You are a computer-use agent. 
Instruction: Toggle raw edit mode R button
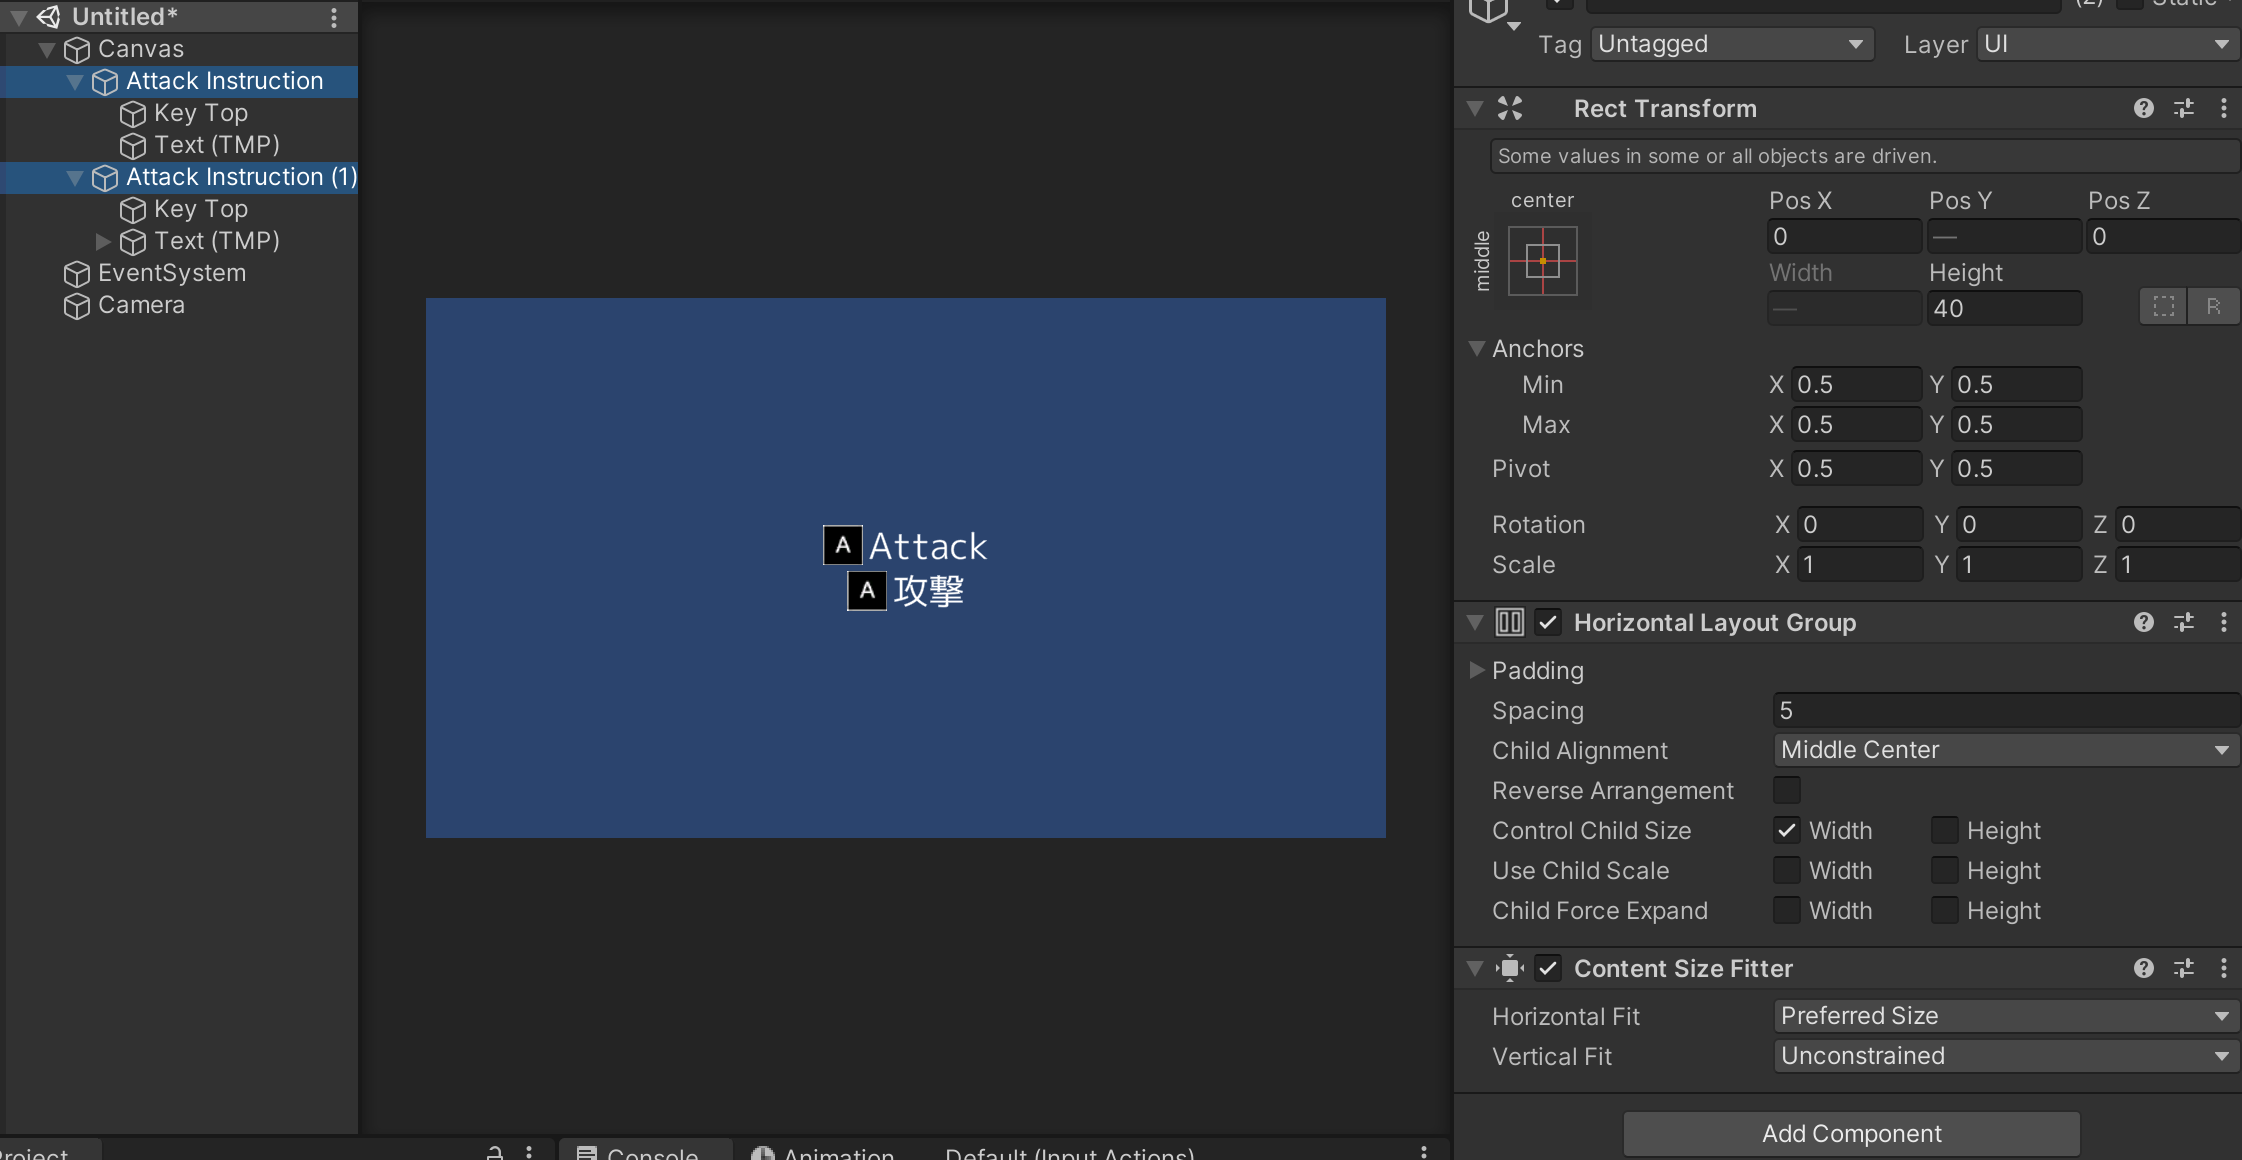click(x=2213, y=307)
